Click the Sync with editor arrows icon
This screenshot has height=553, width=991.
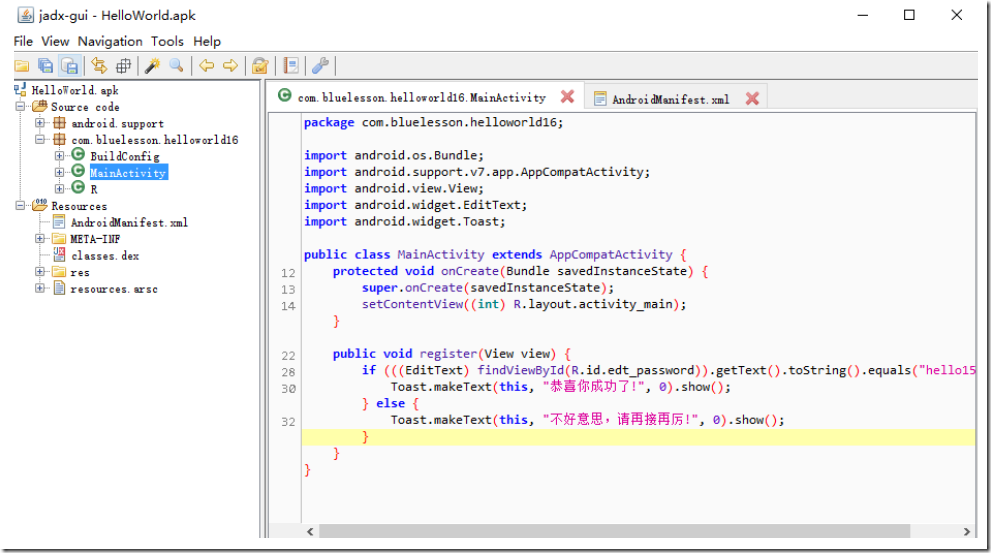tap(98, 66)
